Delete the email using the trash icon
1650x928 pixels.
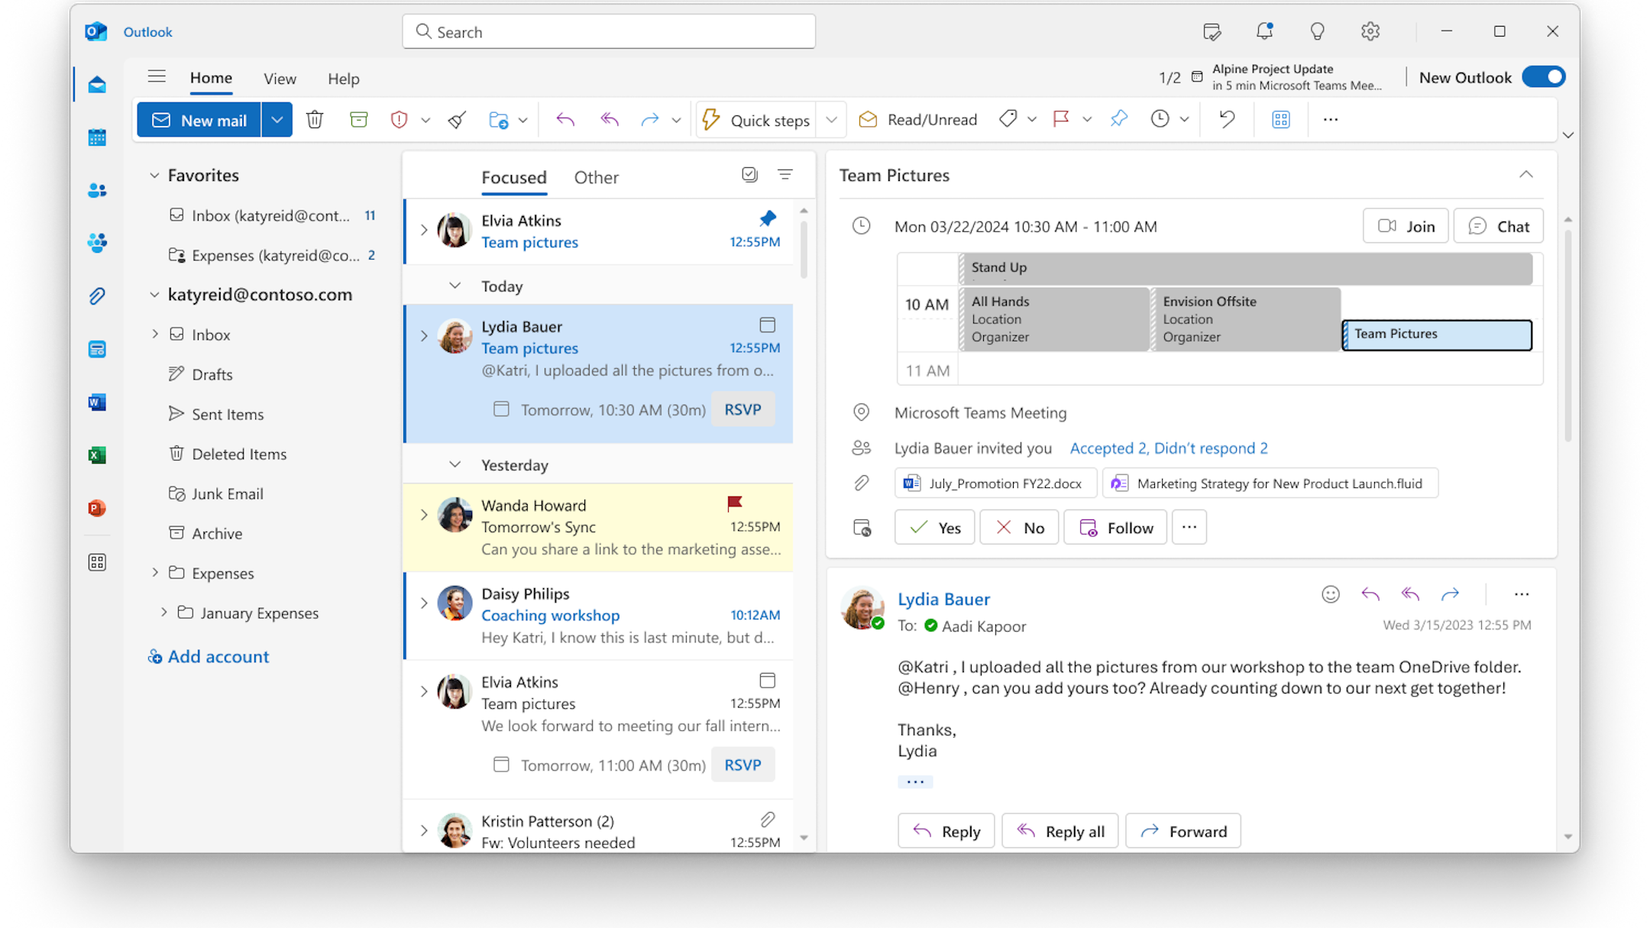coord(315,119)
